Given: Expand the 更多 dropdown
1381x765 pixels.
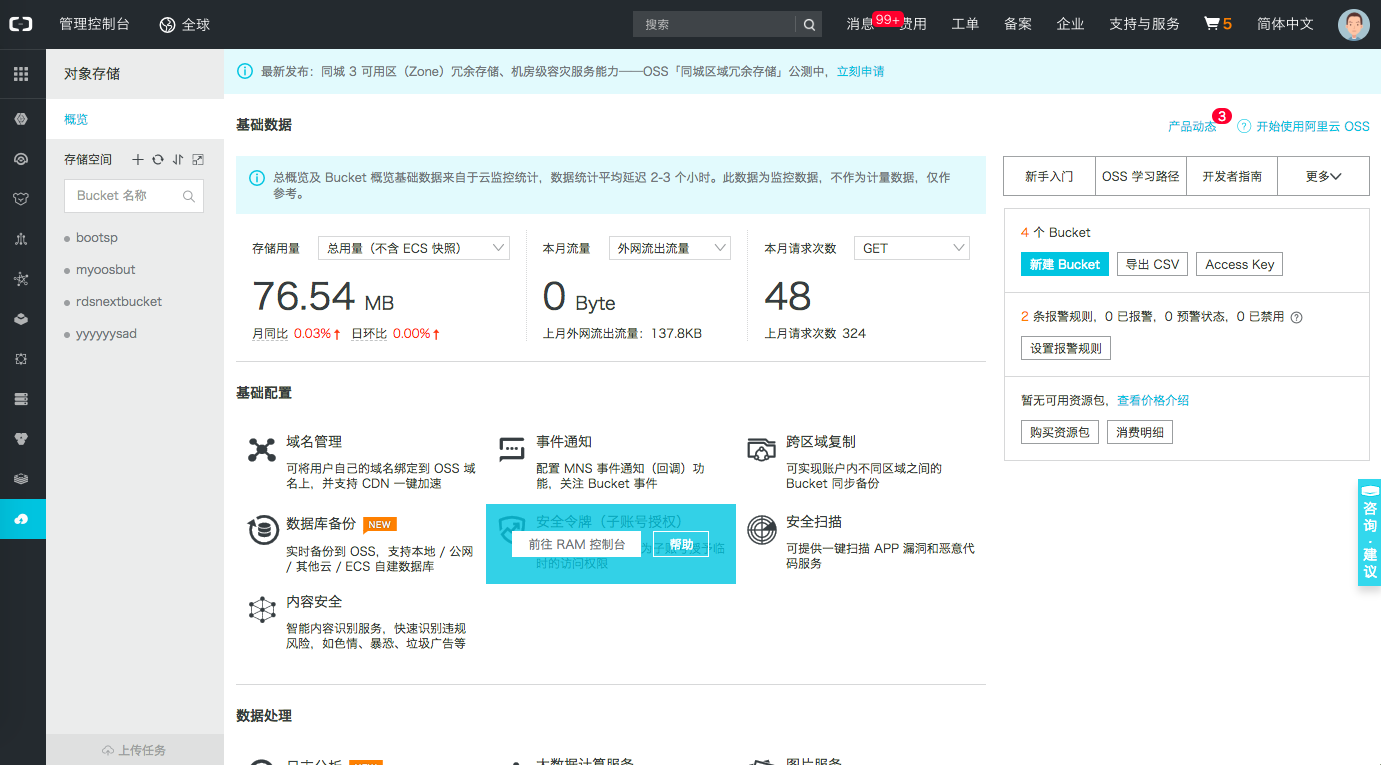Looking at the screenshot, I should (1323, 176).
